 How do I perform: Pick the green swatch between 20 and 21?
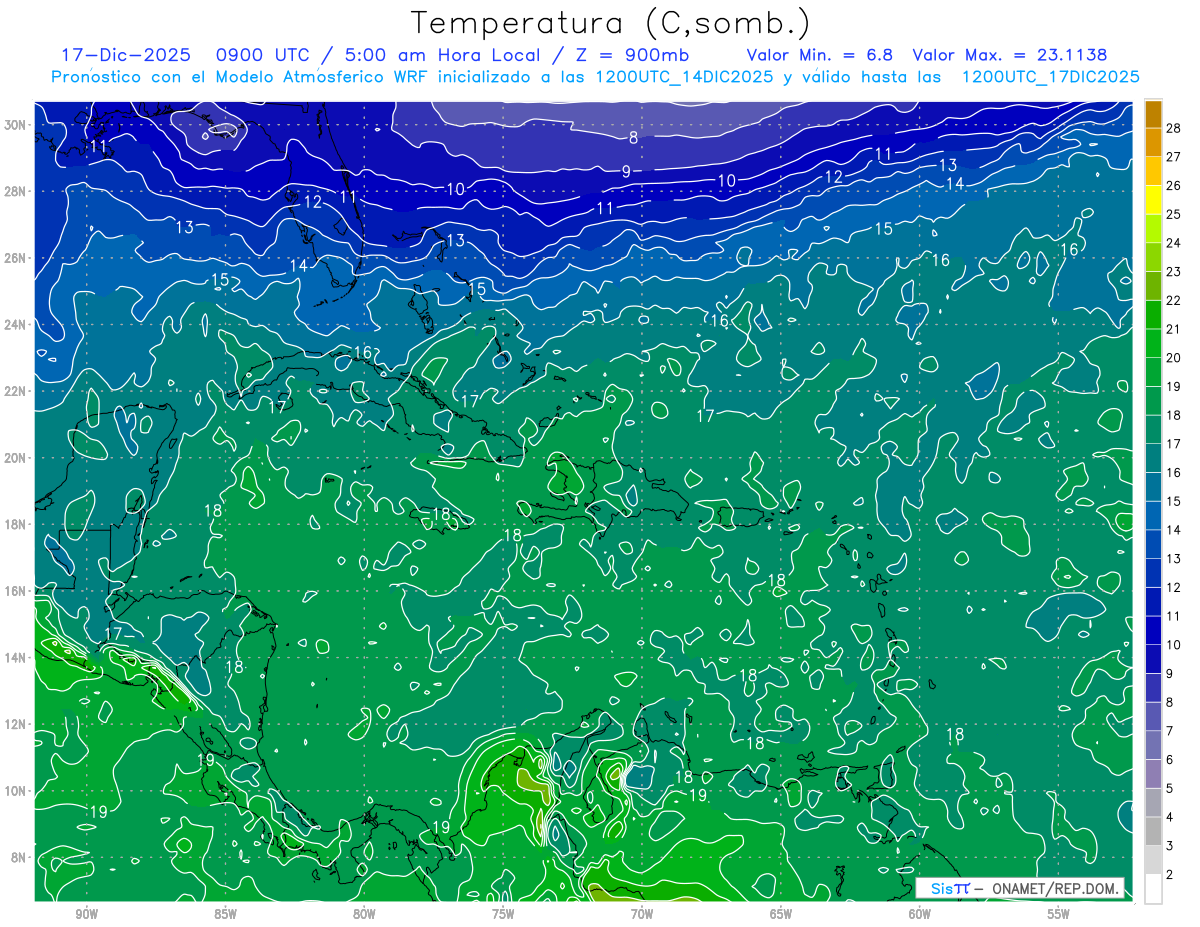click(1154, 343)
